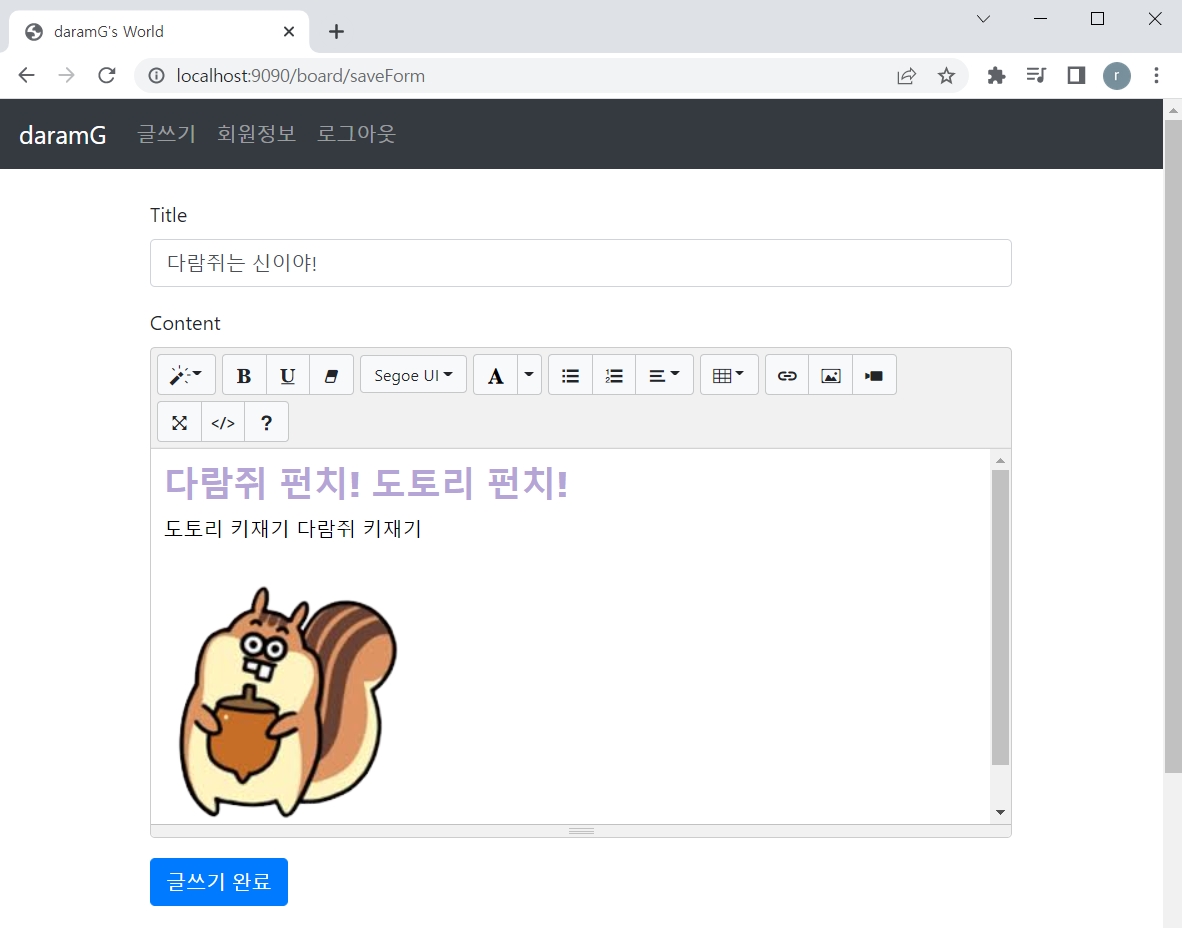Click the purple heading text in editor
The image size is (1182, 928).
[x=366, y=482]
